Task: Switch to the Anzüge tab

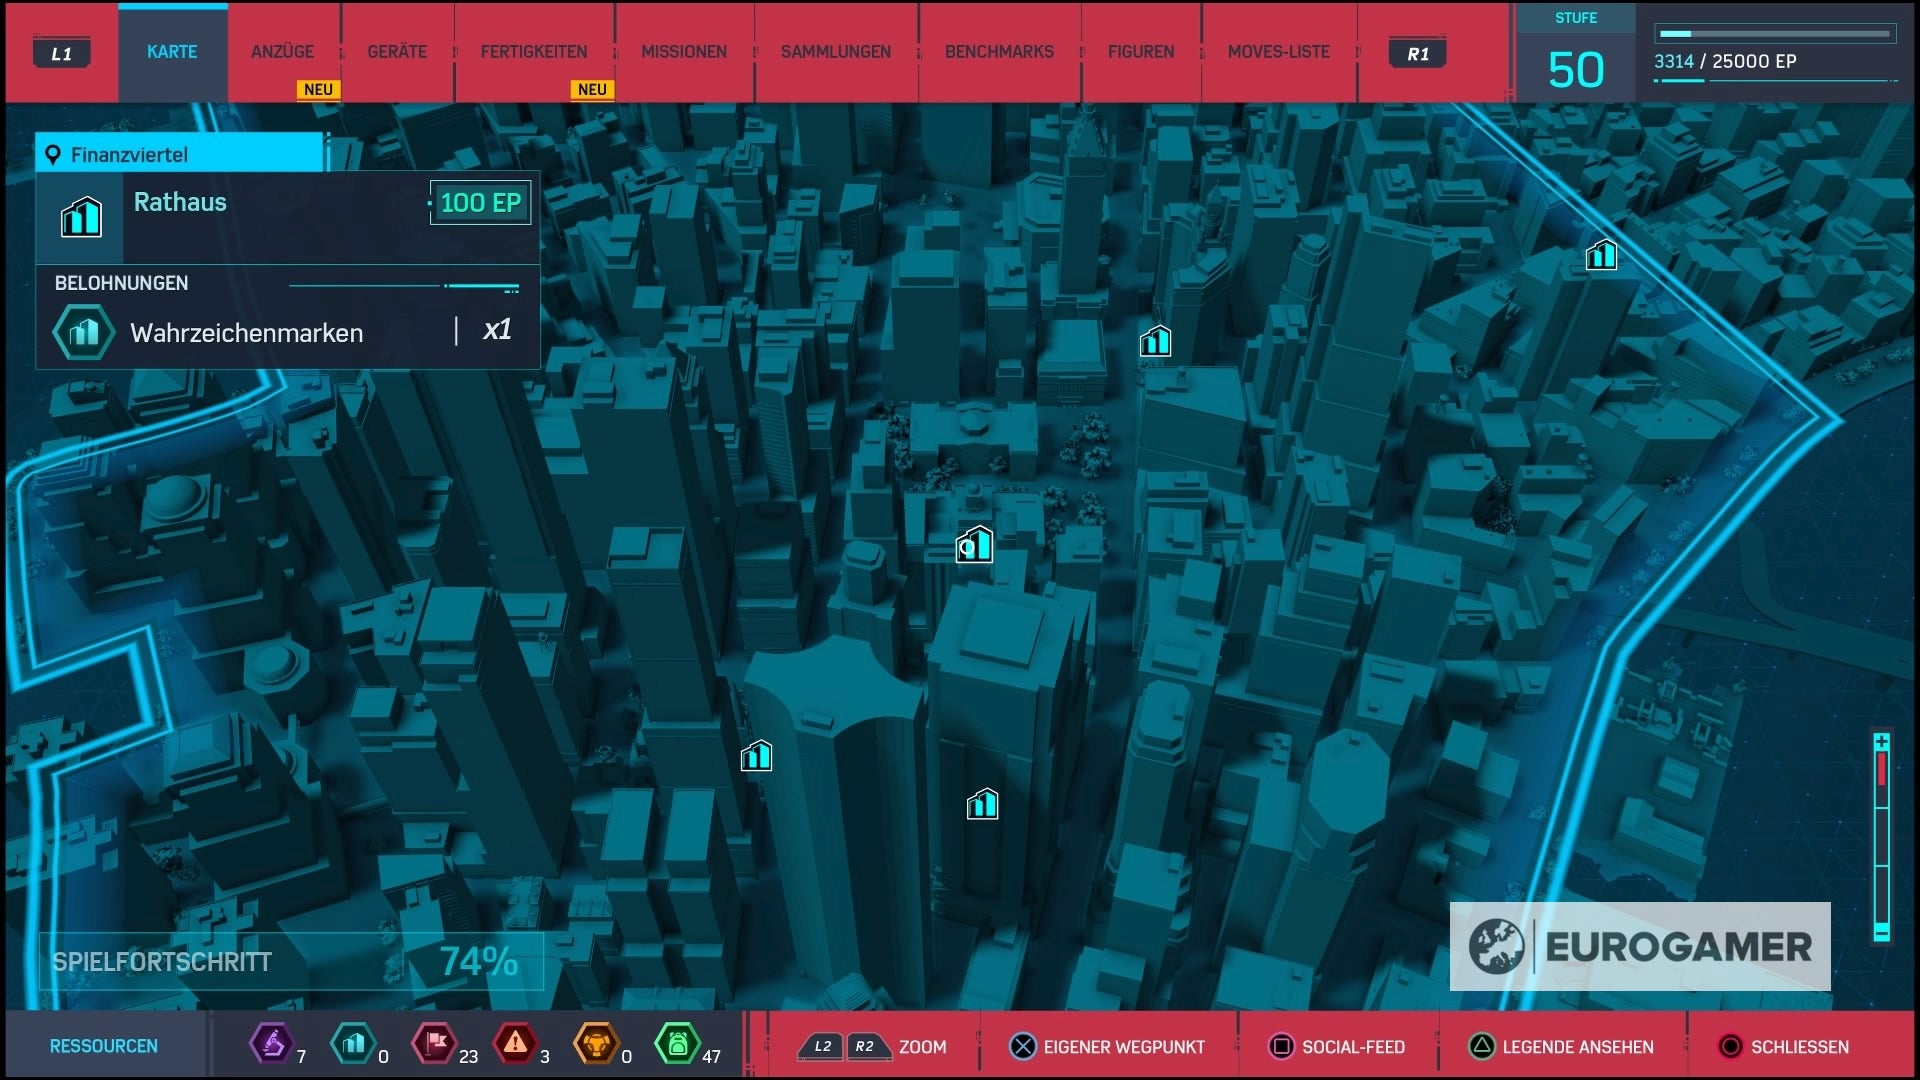Action: tap(282, 52)
